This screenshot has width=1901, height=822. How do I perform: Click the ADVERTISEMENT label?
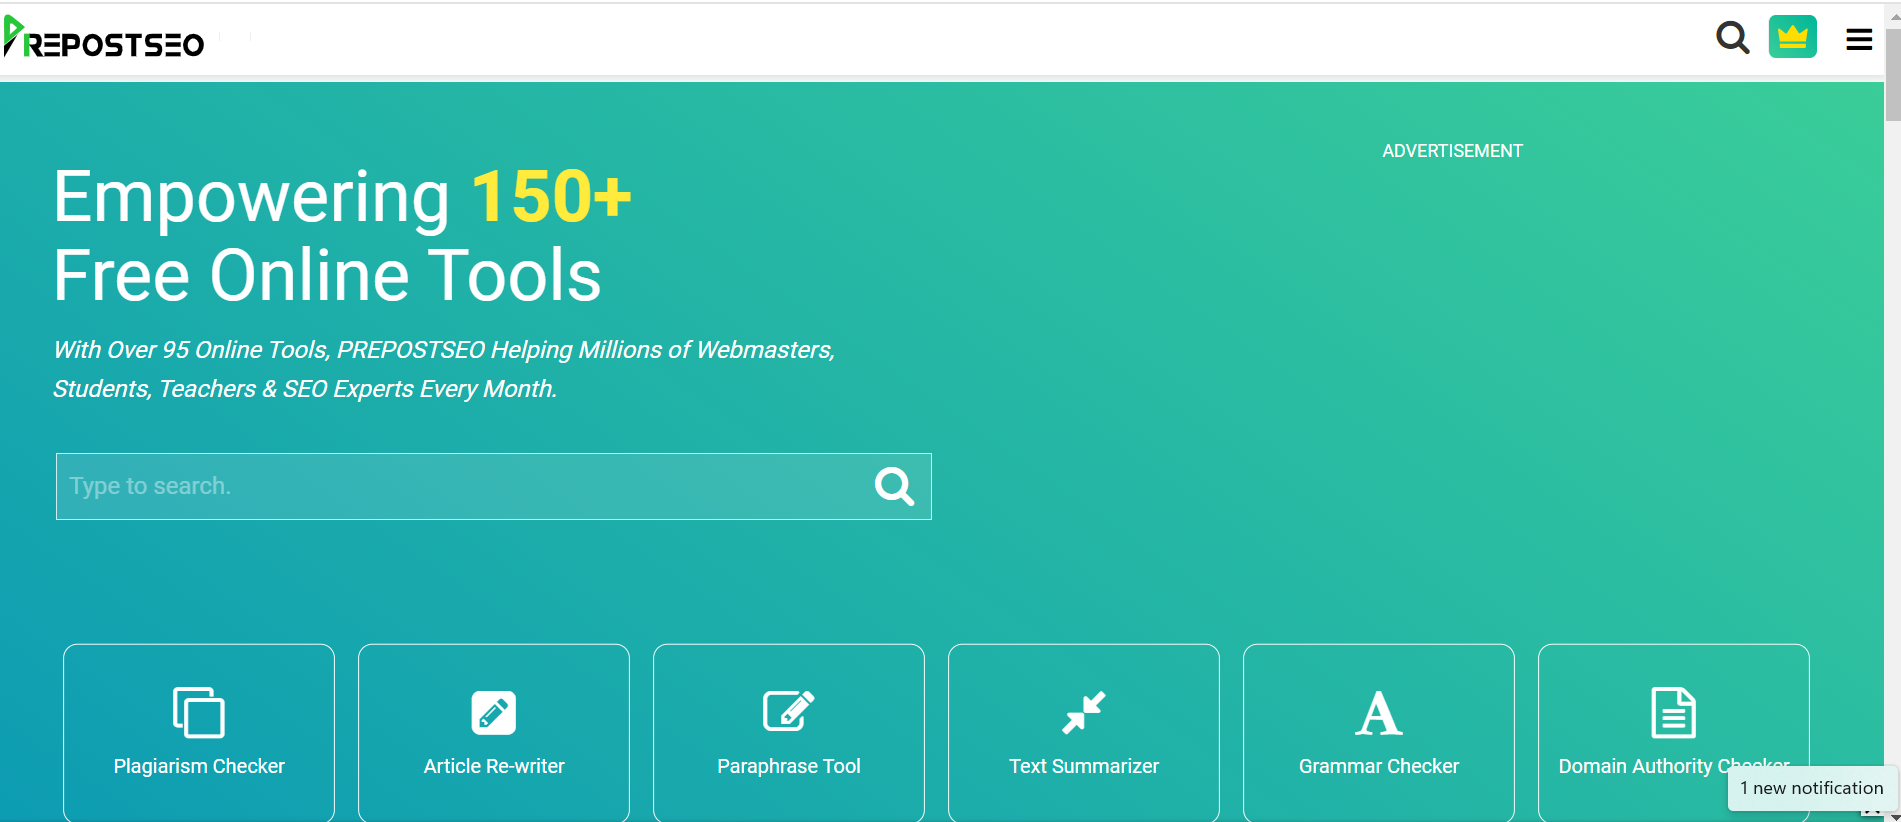click(1452, 151)
